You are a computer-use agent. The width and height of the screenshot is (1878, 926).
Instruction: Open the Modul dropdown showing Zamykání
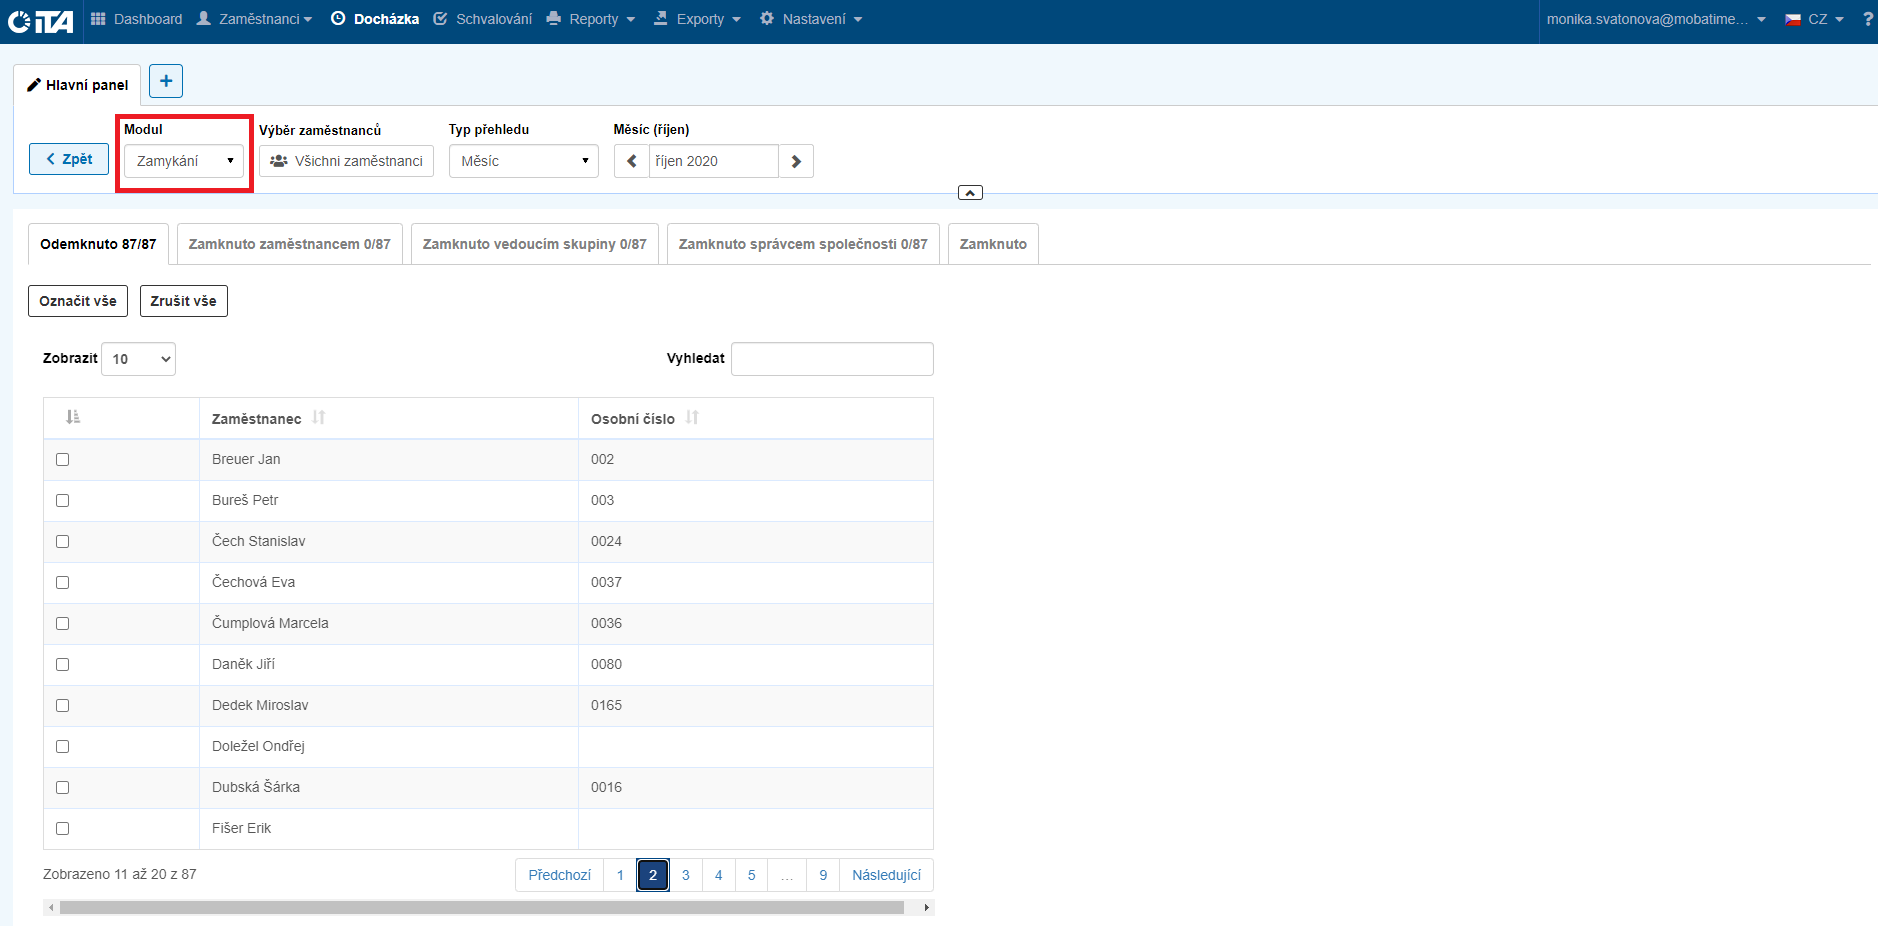click(x=184, y=161)
